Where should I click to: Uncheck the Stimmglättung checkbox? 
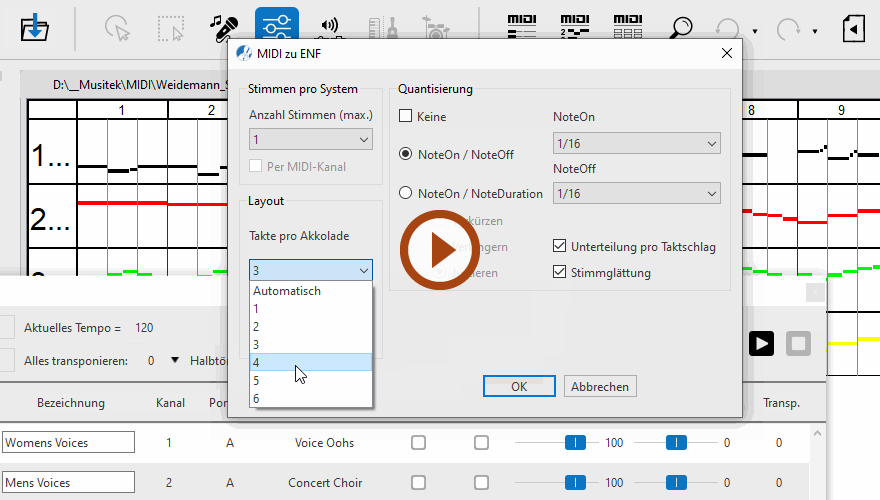point(560,272)
